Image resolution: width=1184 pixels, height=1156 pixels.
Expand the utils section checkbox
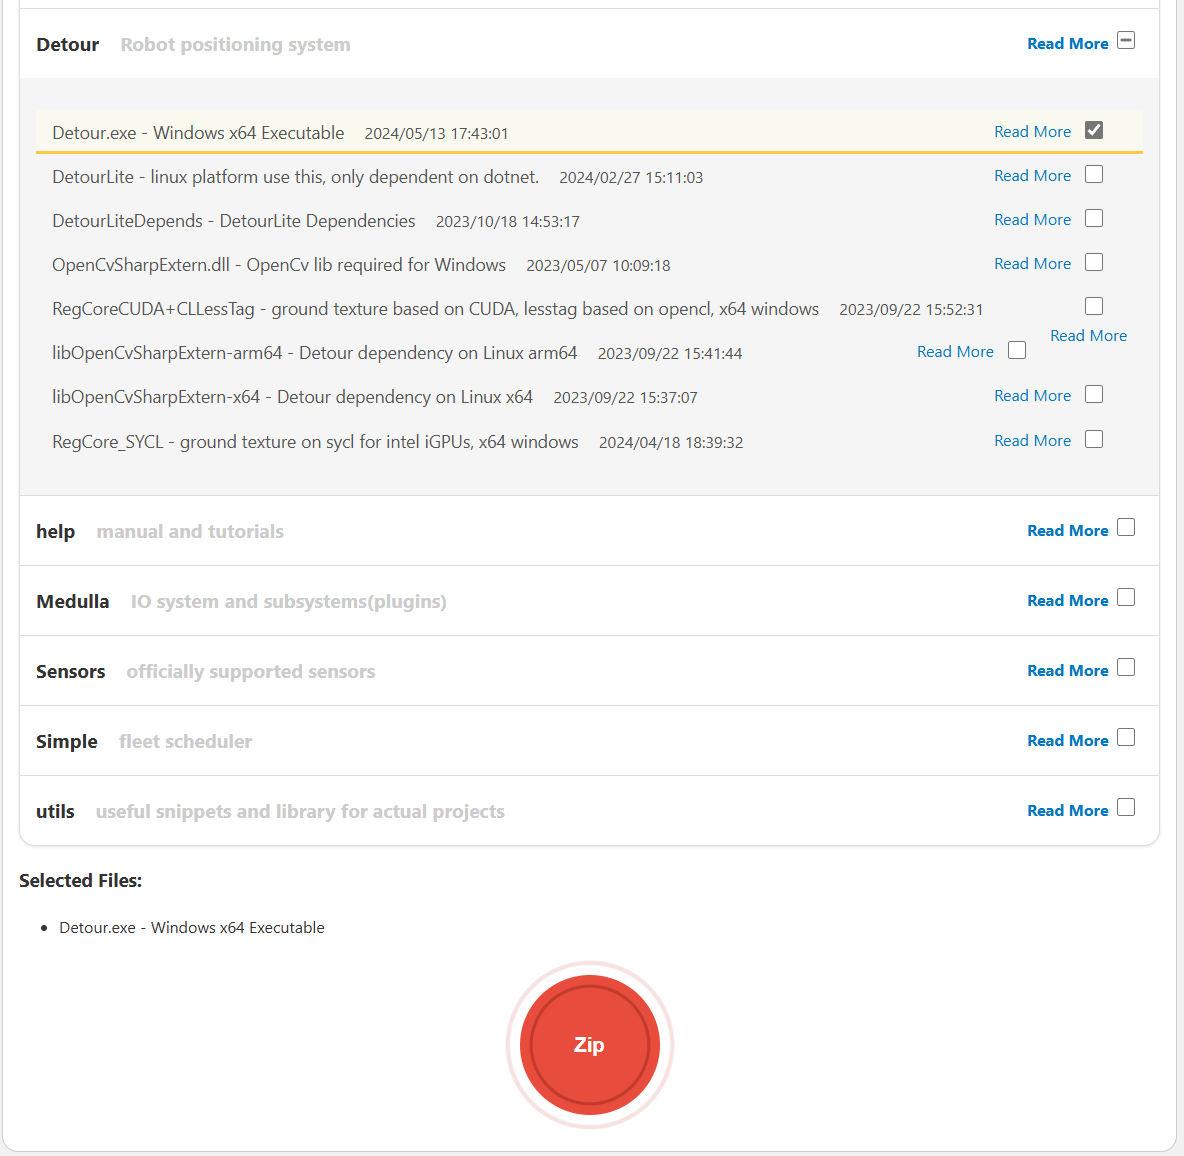(1126, 807)
